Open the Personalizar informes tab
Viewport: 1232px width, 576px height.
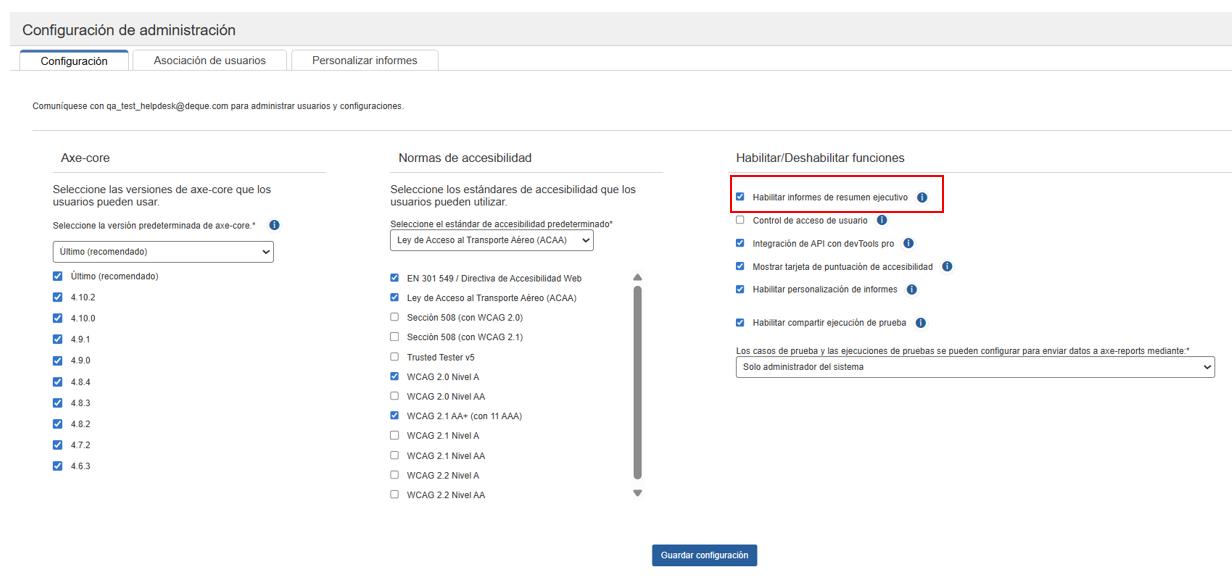(364, 60)
